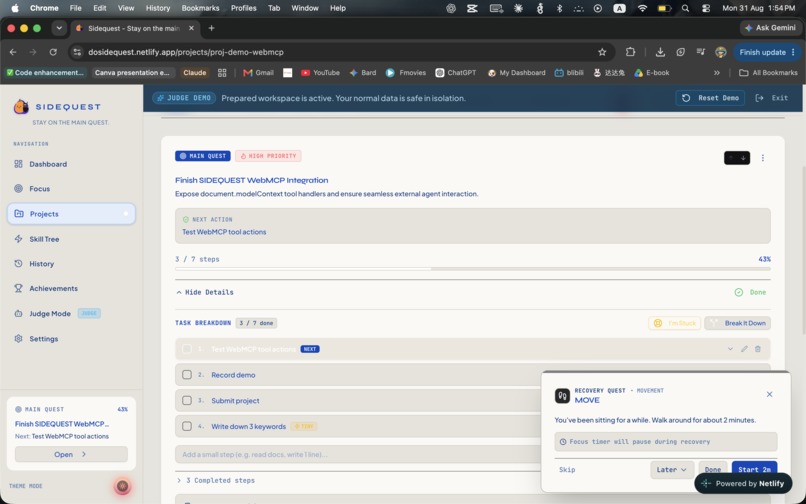Open the All Bookmarks folder
This screenshot has height=504, width=806.
point(768,73)
